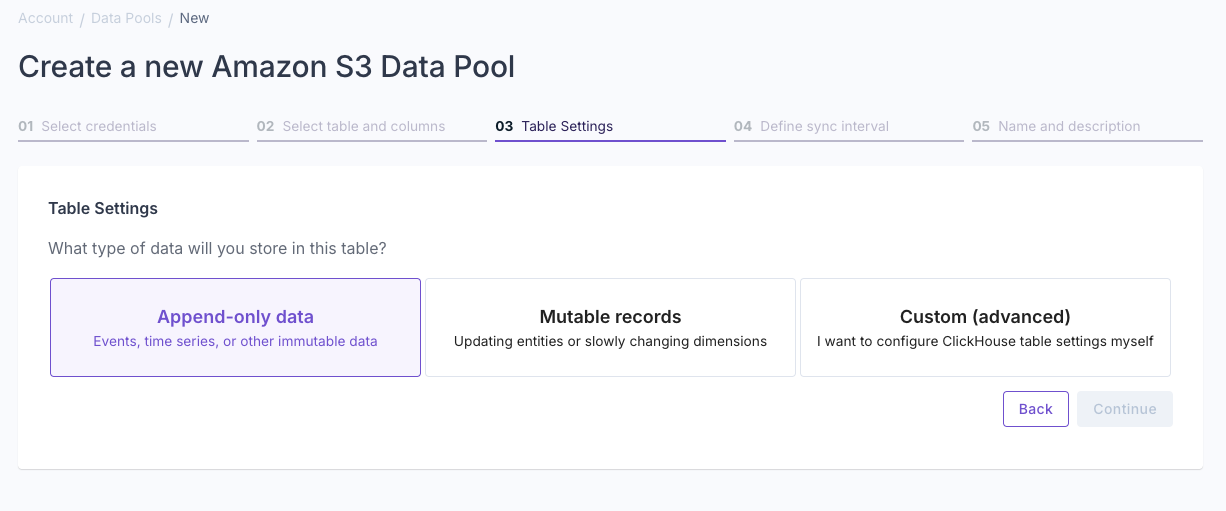1226x511 pixels.
Task: Click the page title Create a new Amazon S3 Data Pool
Action: pos(267,67)
